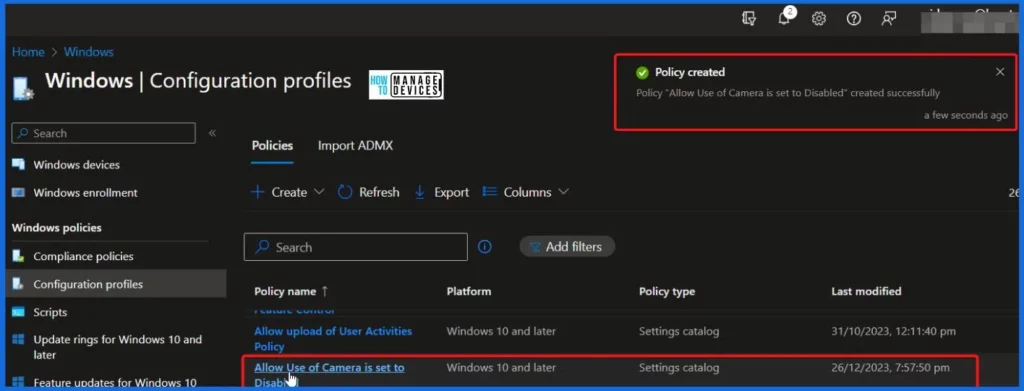Open the Settings gear icon
The width and height of the screenshot is (1024, 391).
(819, 18)
